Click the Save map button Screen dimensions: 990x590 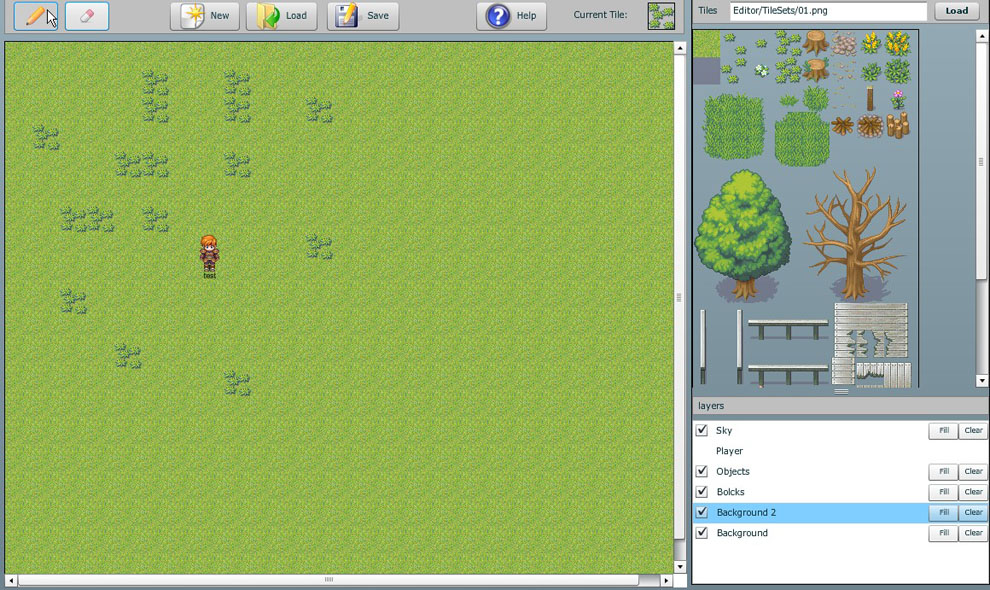[363, 16]
